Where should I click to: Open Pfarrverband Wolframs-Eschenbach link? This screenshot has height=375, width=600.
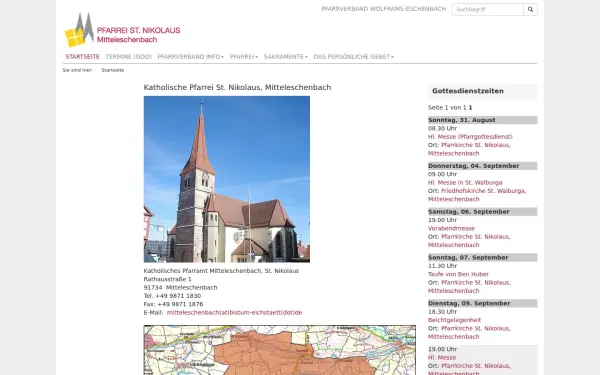pyautogui.click(x=383, y=9)
